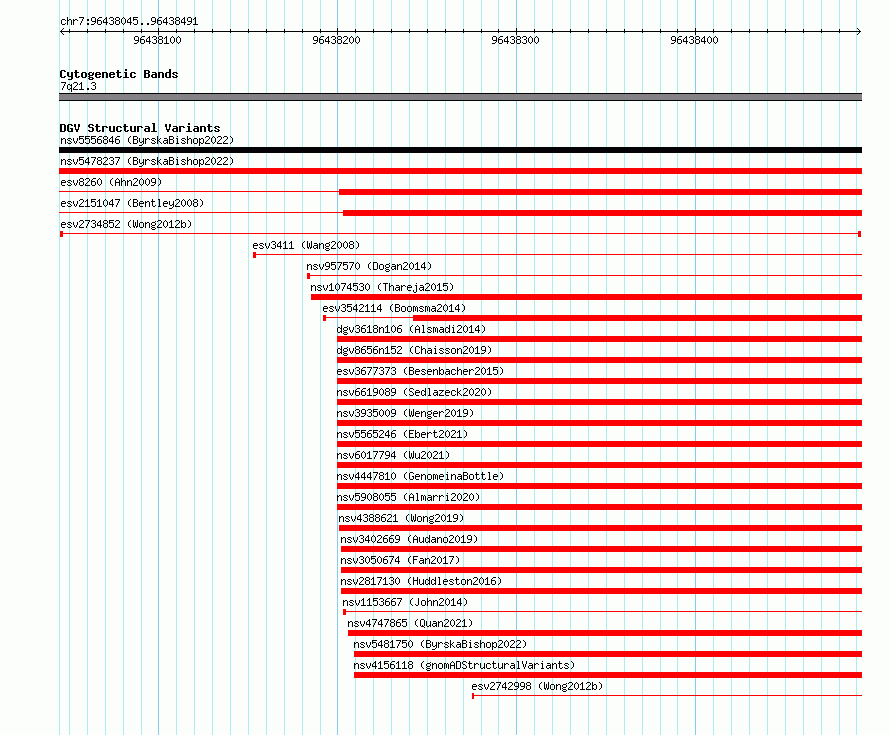Open variant nsv1153667 (John2014)
Image resolution: width=890 pixels, height=735 pixels.
[405, 602]
